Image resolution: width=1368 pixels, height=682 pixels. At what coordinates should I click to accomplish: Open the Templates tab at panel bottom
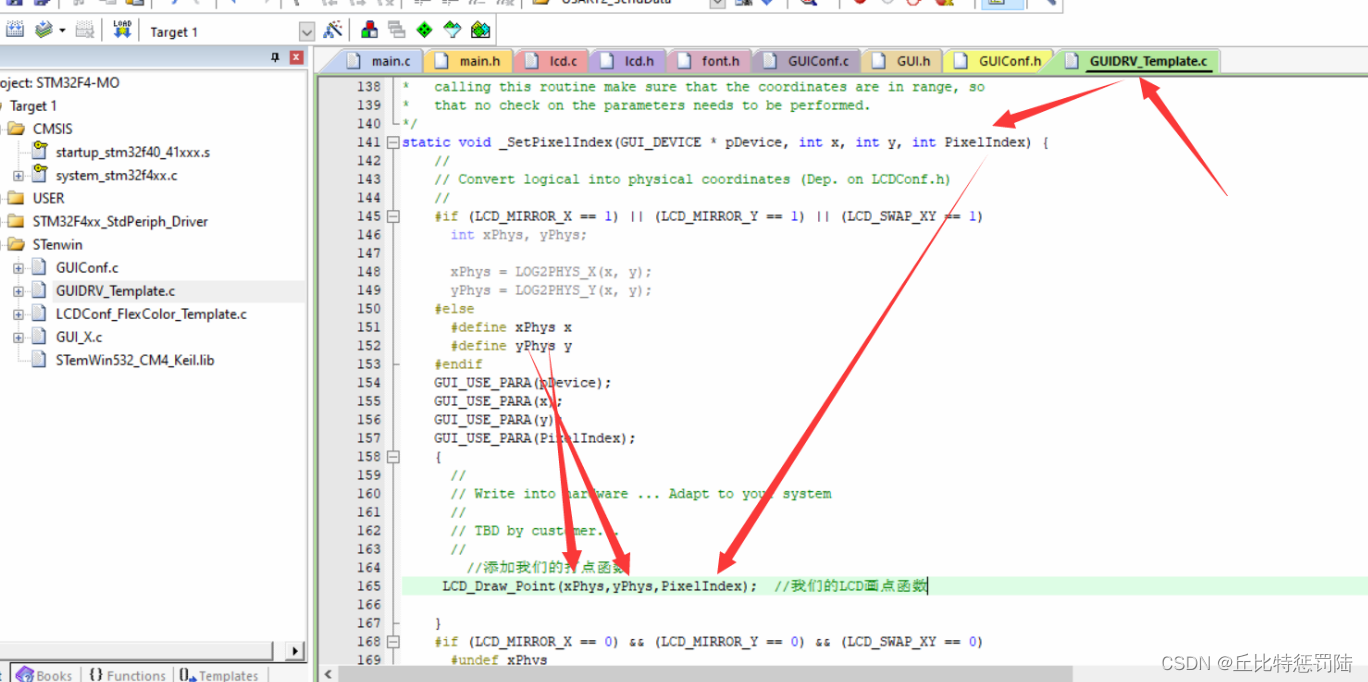pos(219,675)
